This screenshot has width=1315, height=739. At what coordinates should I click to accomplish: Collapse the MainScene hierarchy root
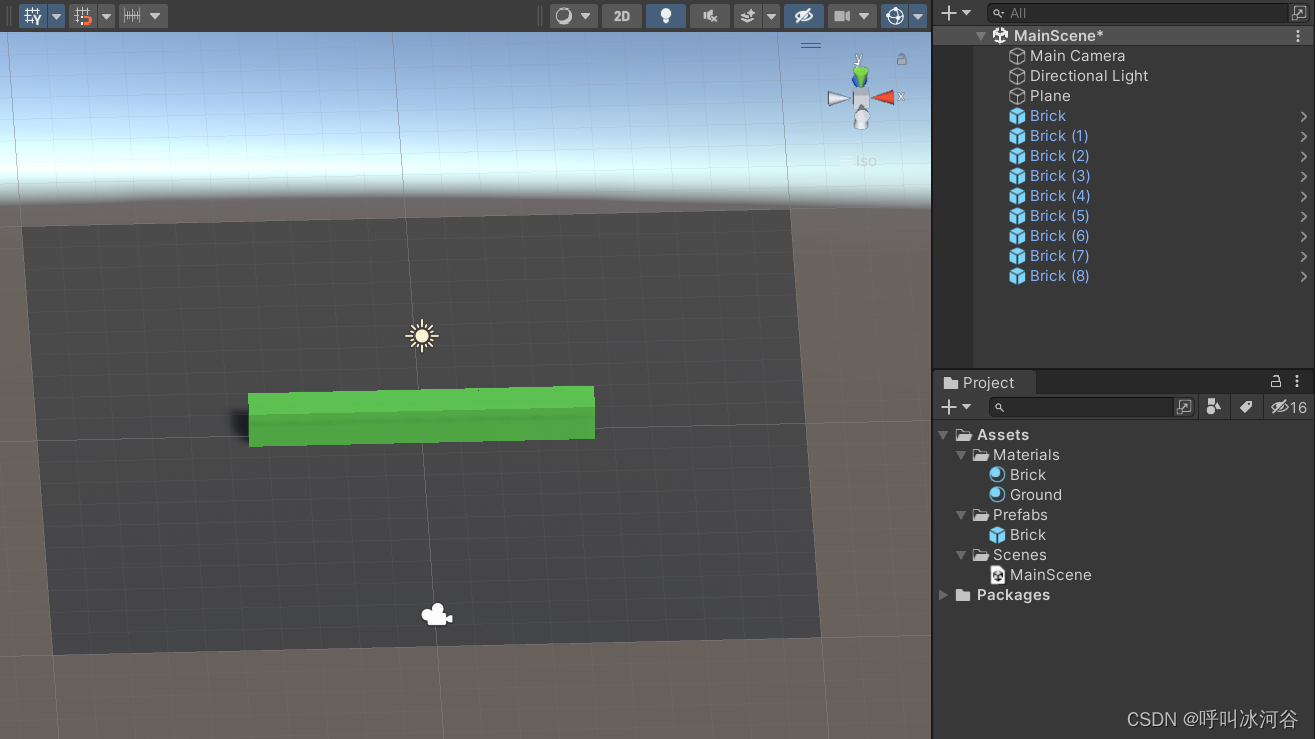coord(982,36)
